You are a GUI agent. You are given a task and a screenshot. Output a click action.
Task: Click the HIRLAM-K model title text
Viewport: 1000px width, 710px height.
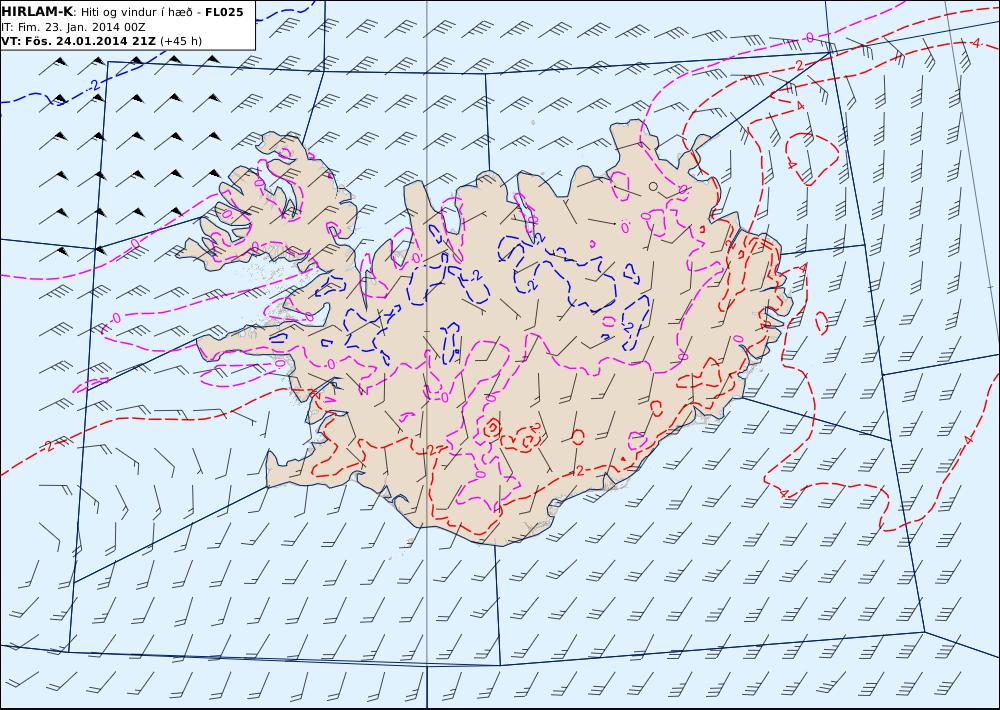point(37,12)
